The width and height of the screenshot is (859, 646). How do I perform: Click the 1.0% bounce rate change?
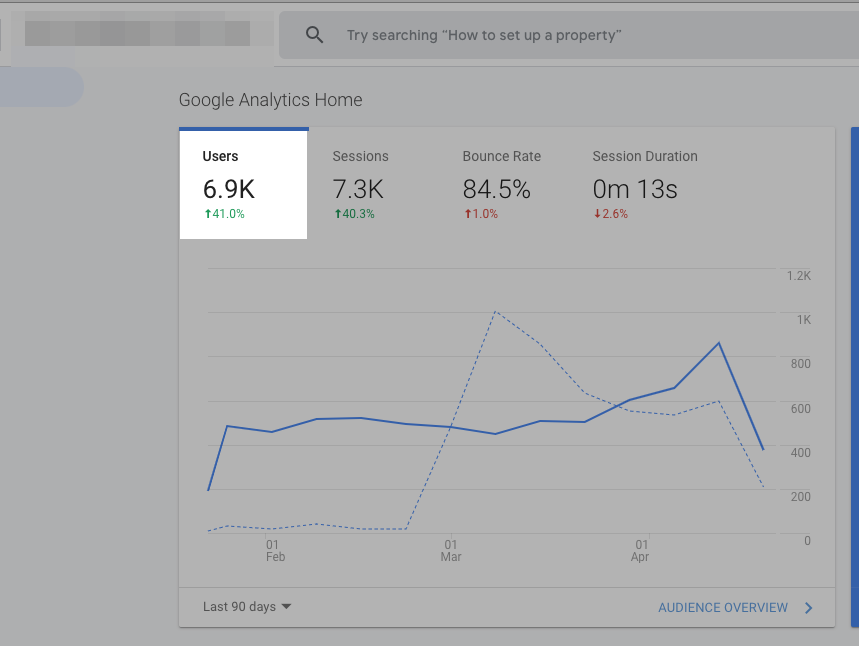[481, 214]
